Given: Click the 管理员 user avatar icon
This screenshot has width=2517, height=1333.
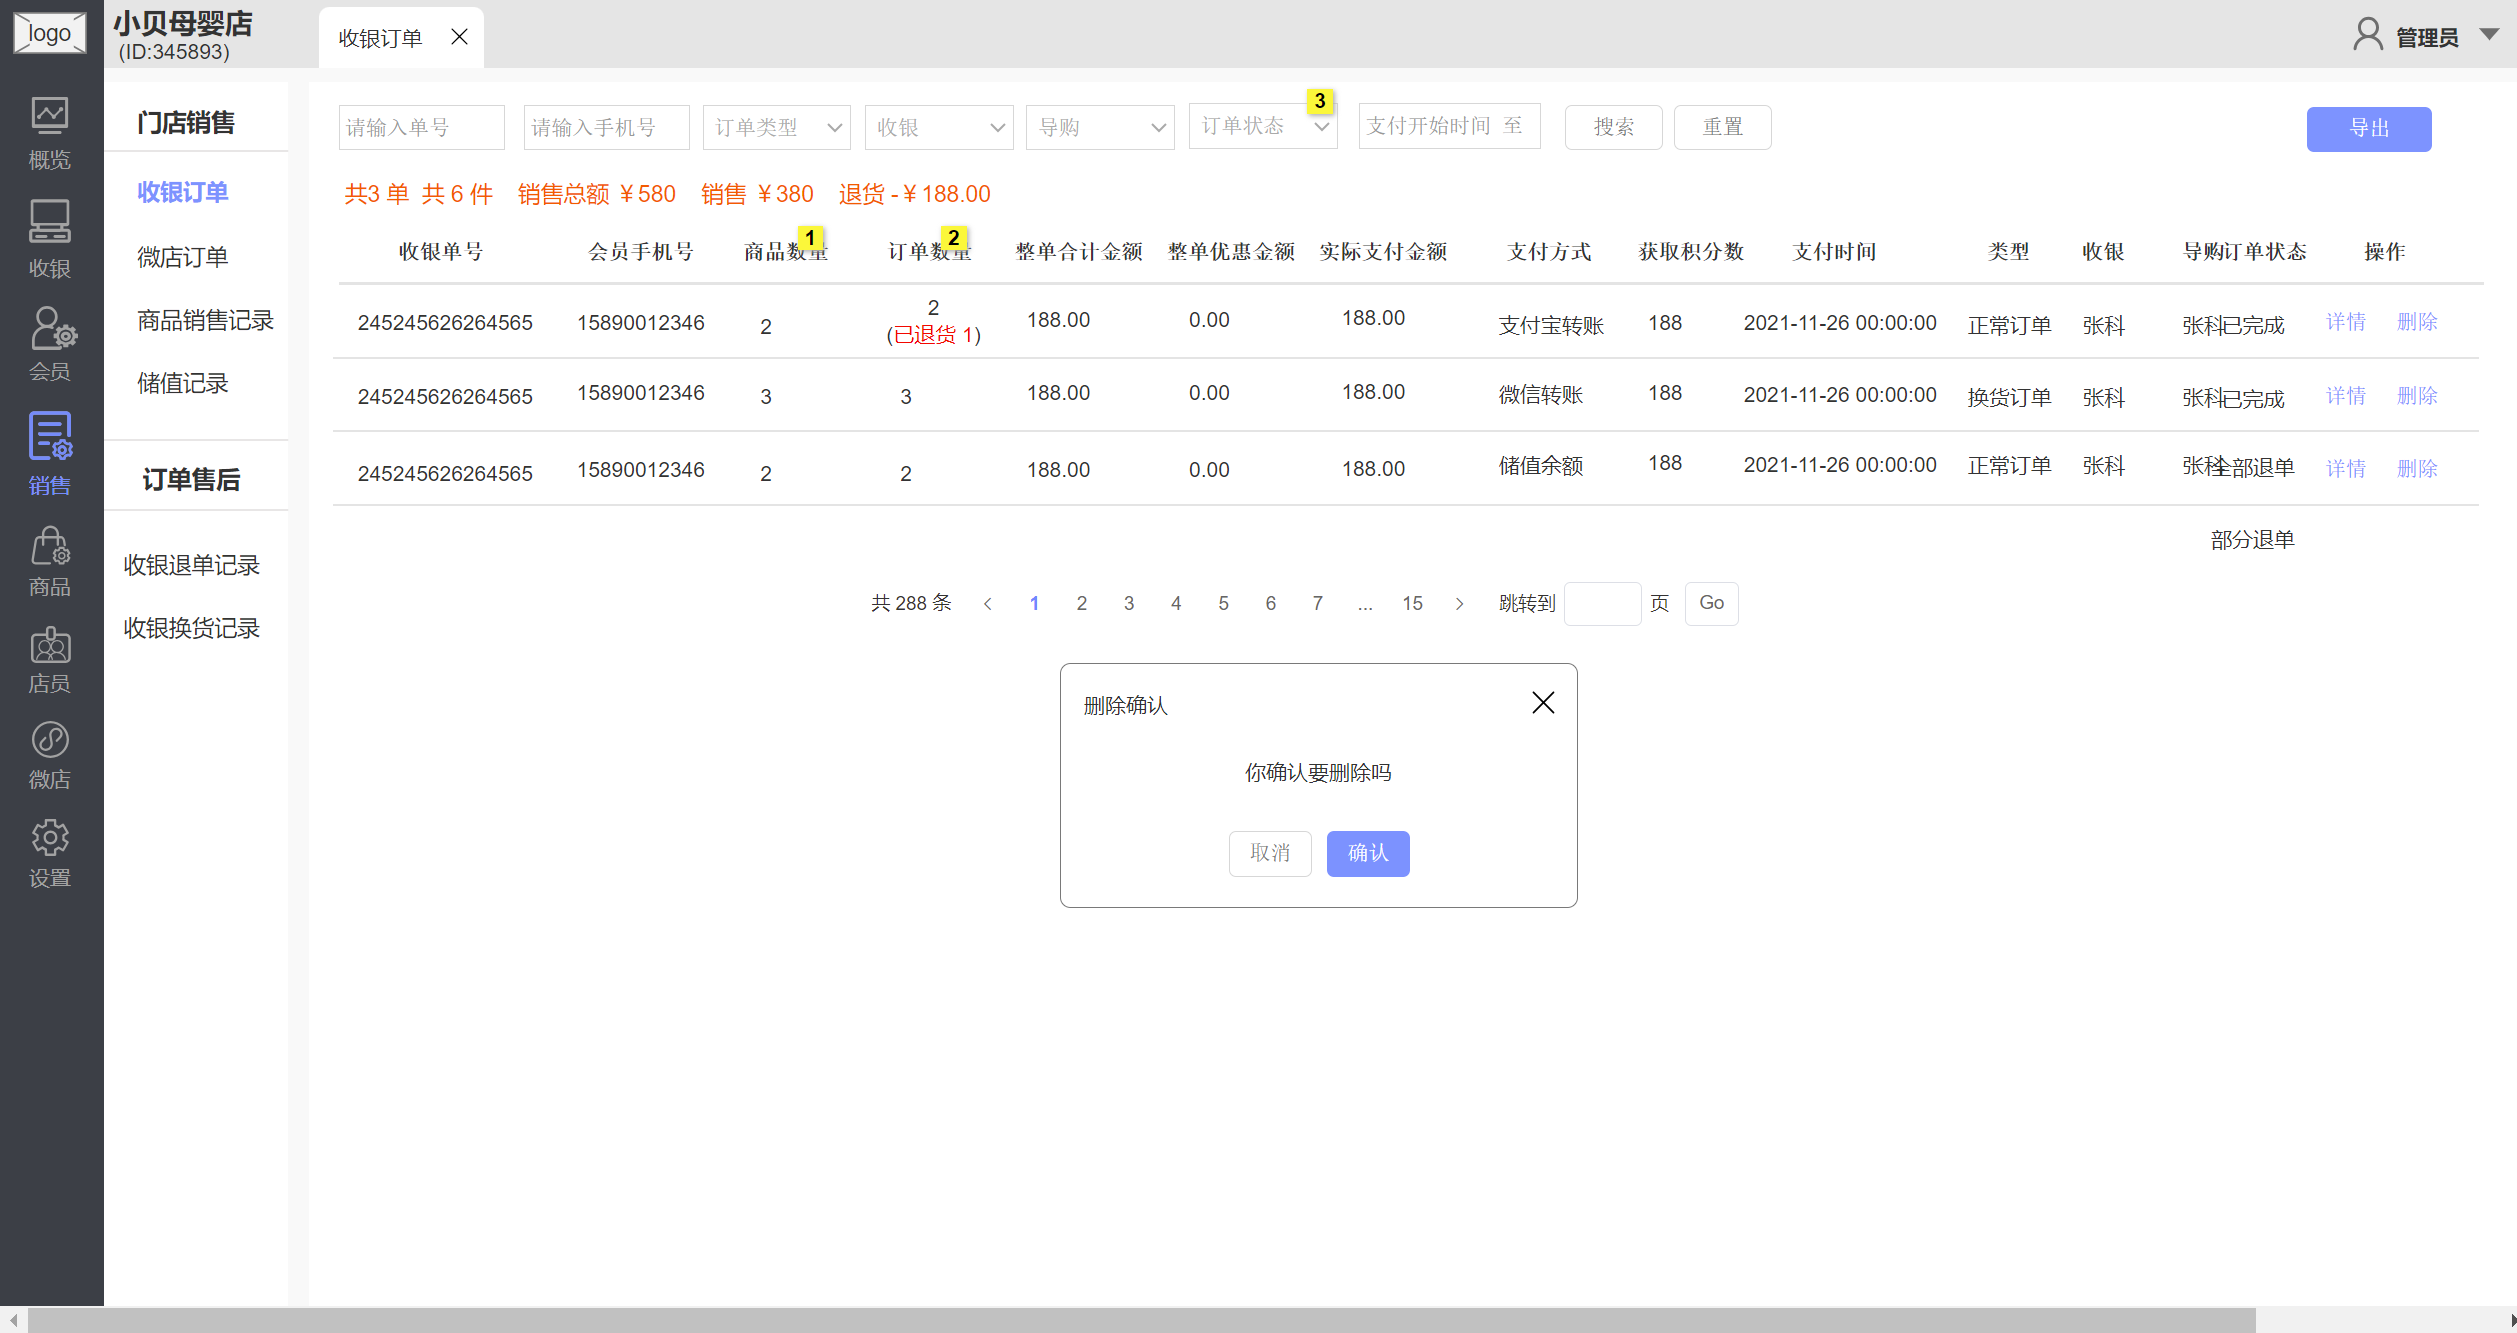Looking at the screenshot, I should tap(2367, 35).
